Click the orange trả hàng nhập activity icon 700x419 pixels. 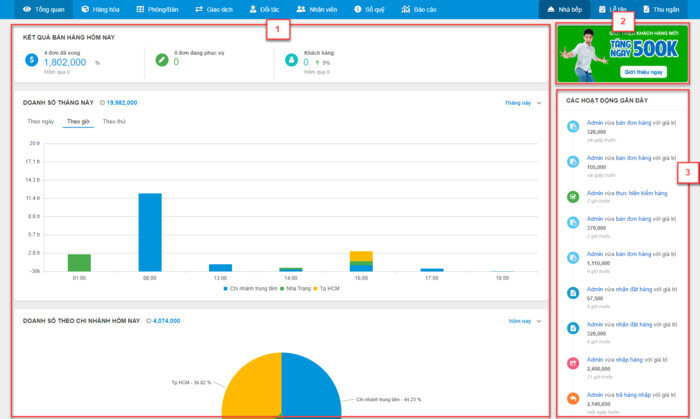tap(573, 398)
